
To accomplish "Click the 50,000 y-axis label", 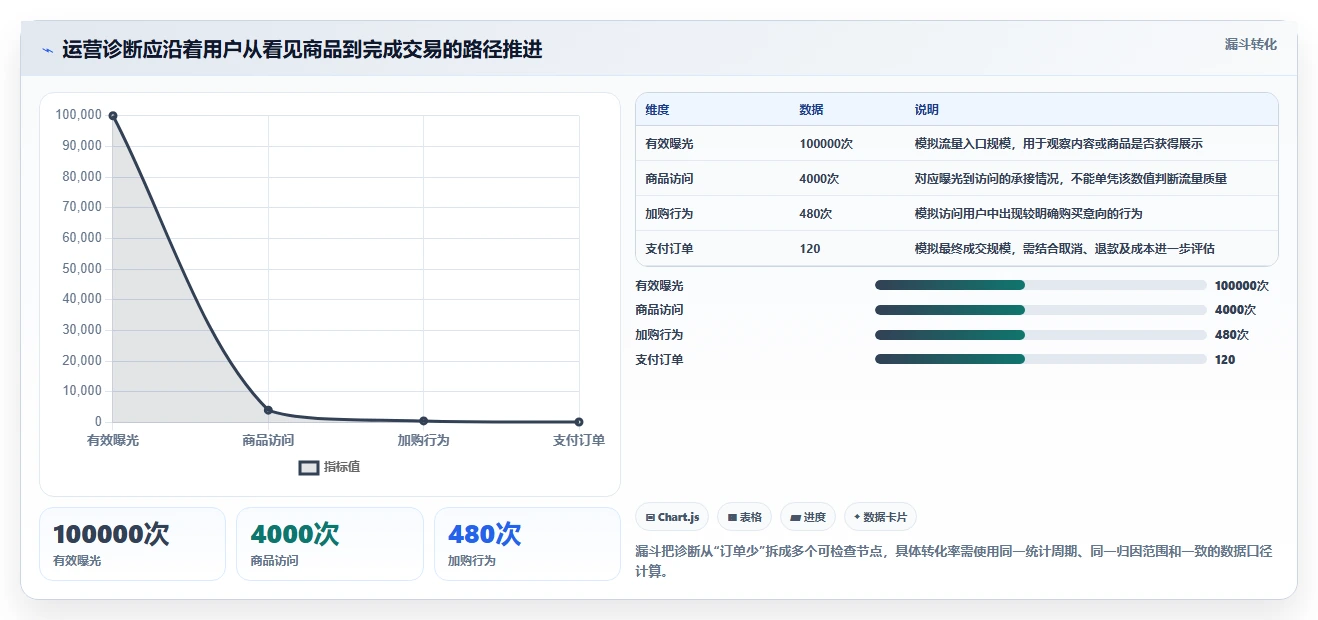I will tap(82, 268).
